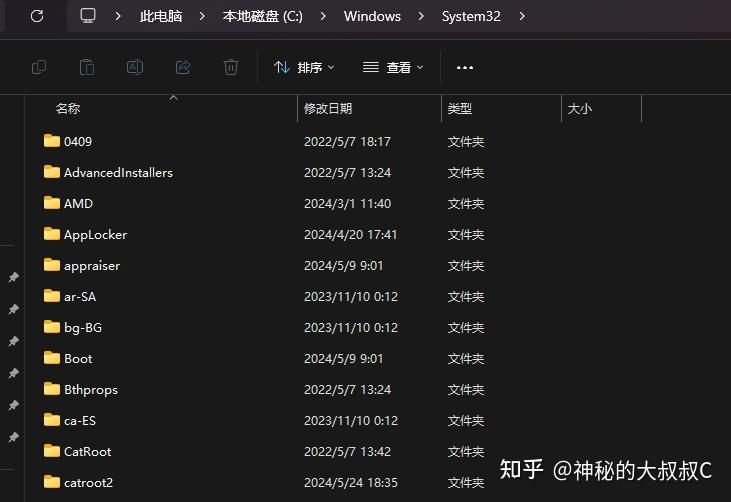Open the three-dot more options menu
Viewport: 731px width, 502px height.
click(465, 68)
